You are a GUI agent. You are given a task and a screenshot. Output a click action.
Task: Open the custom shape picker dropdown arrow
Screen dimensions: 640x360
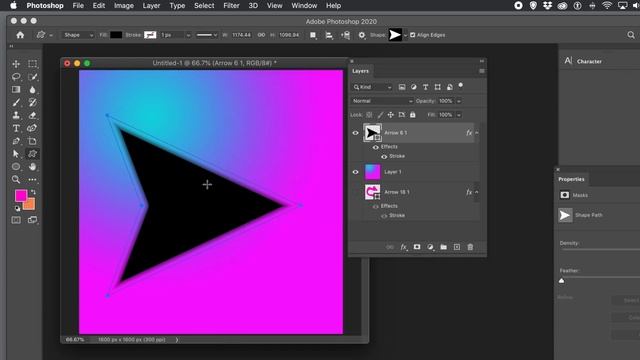point(405,36)
